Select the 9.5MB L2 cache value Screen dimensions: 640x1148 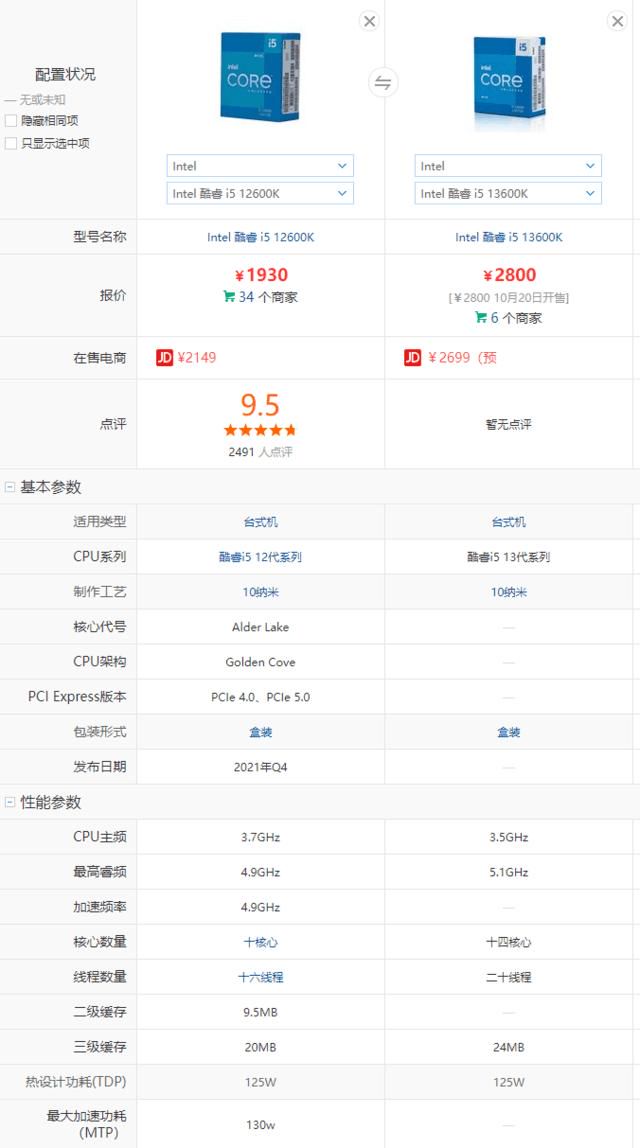point(260,1012)
